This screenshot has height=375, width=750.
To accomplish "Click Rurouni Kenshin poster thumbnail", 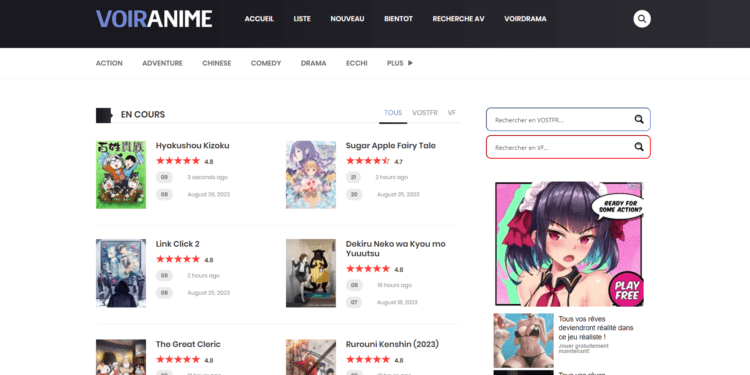I will tap(311, 357).
